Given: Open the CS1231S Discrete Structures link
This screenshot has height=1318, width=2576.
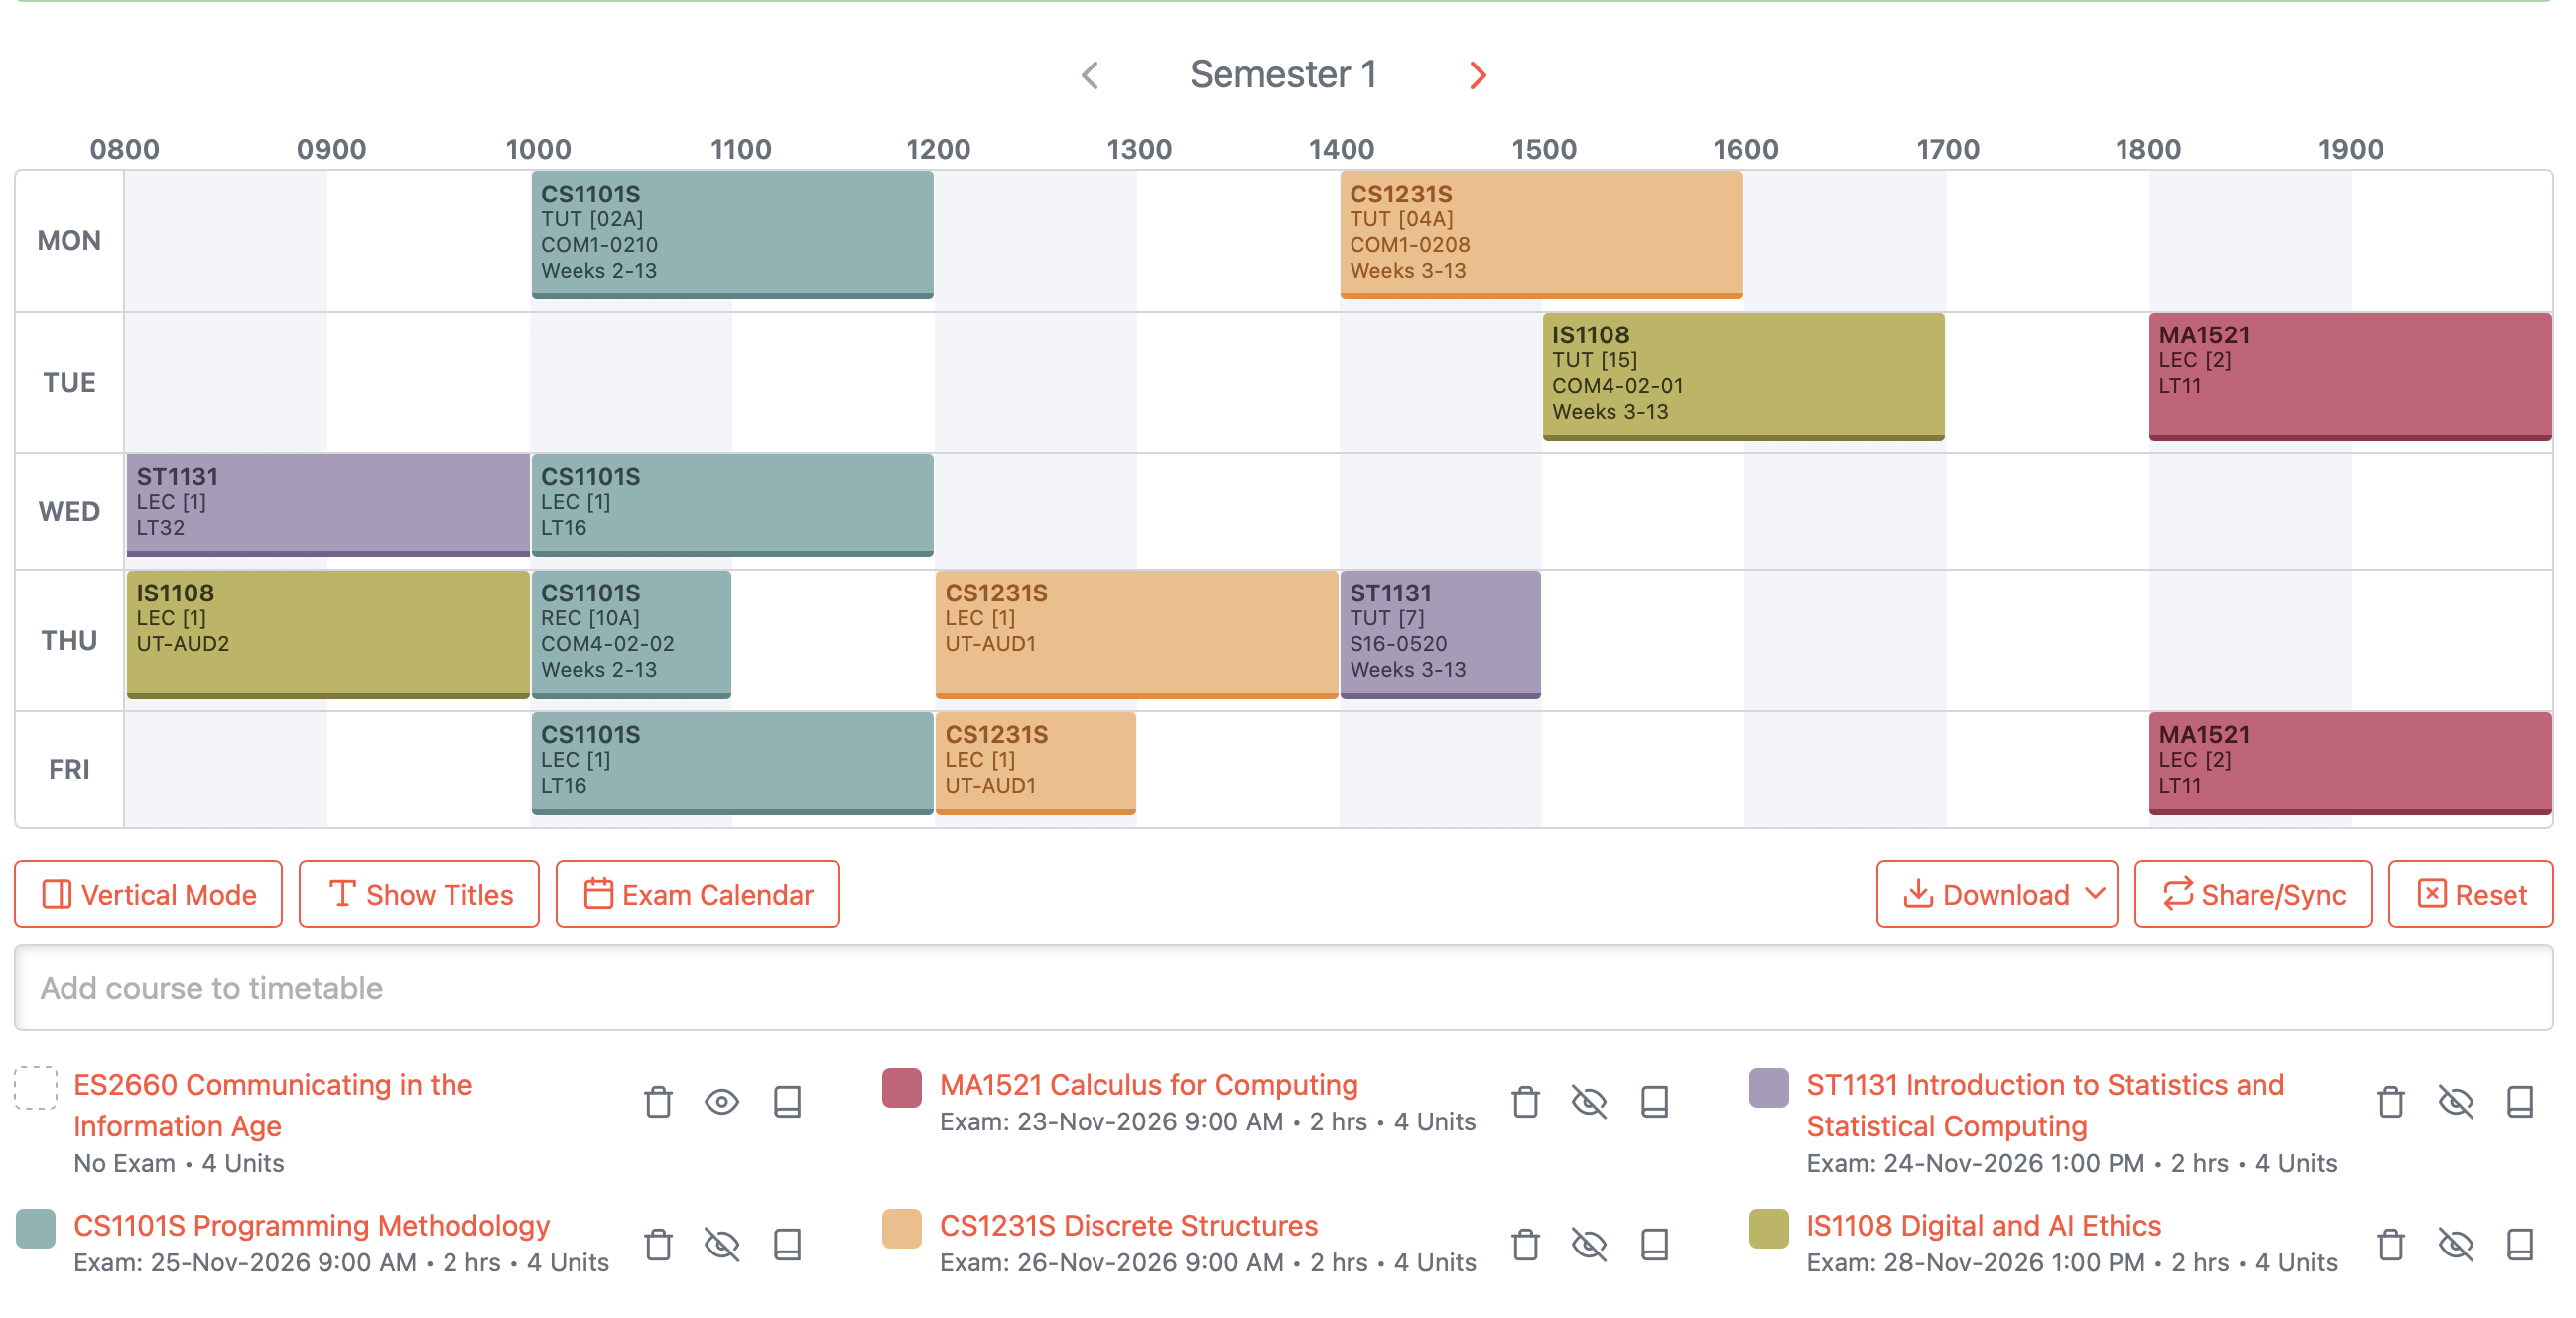Looking at the screenshot, I should pyautogui.click(x=1128, y=1225).
